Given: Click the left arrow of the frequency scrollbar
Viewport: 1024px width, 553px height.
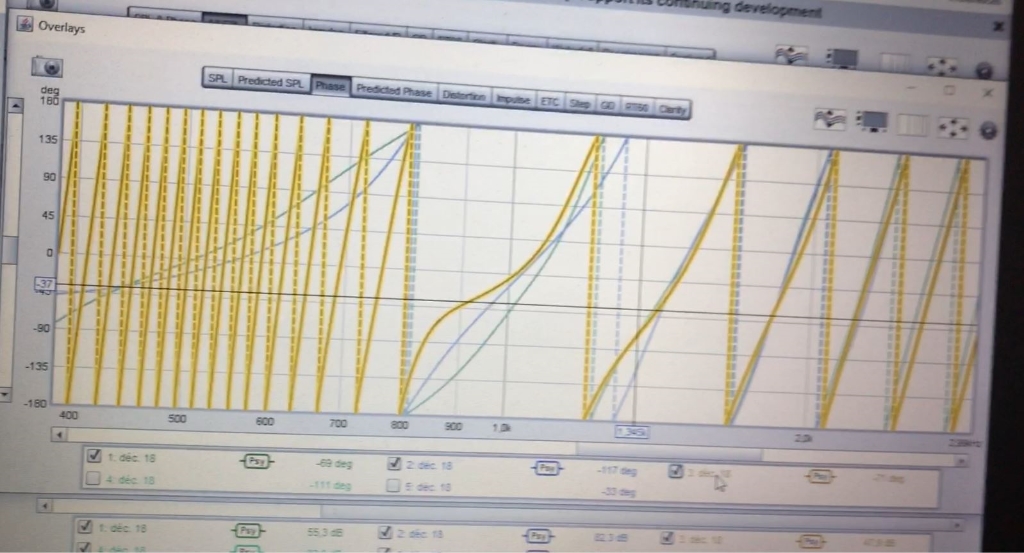Looking at the screenshot, I should point(60,435).
